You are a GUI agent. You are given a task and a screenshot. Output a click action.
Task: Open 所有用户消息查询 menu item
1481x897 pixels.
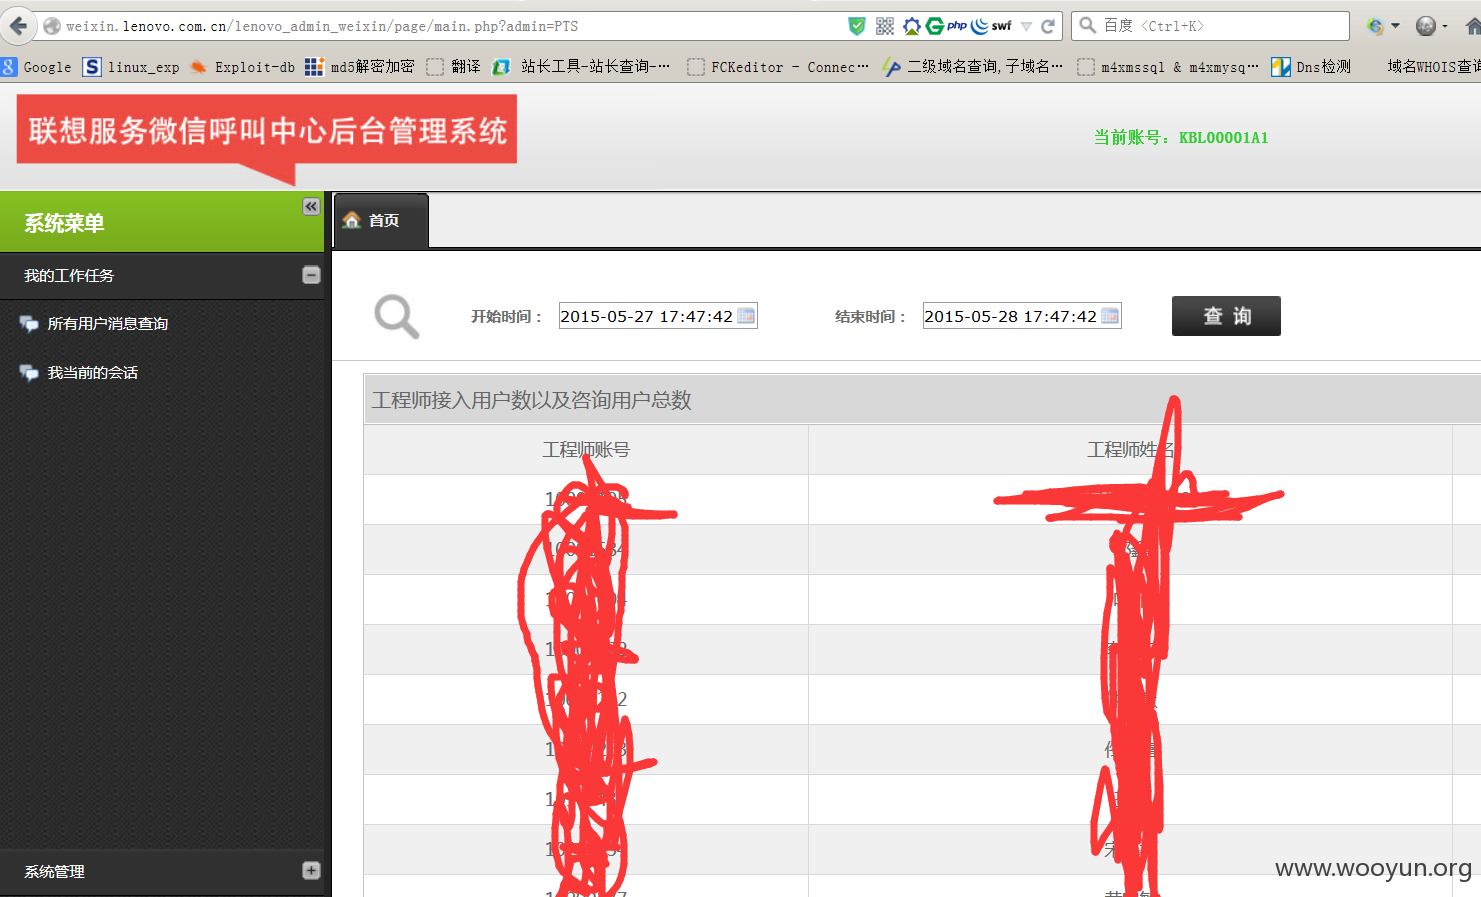[108, 323]
